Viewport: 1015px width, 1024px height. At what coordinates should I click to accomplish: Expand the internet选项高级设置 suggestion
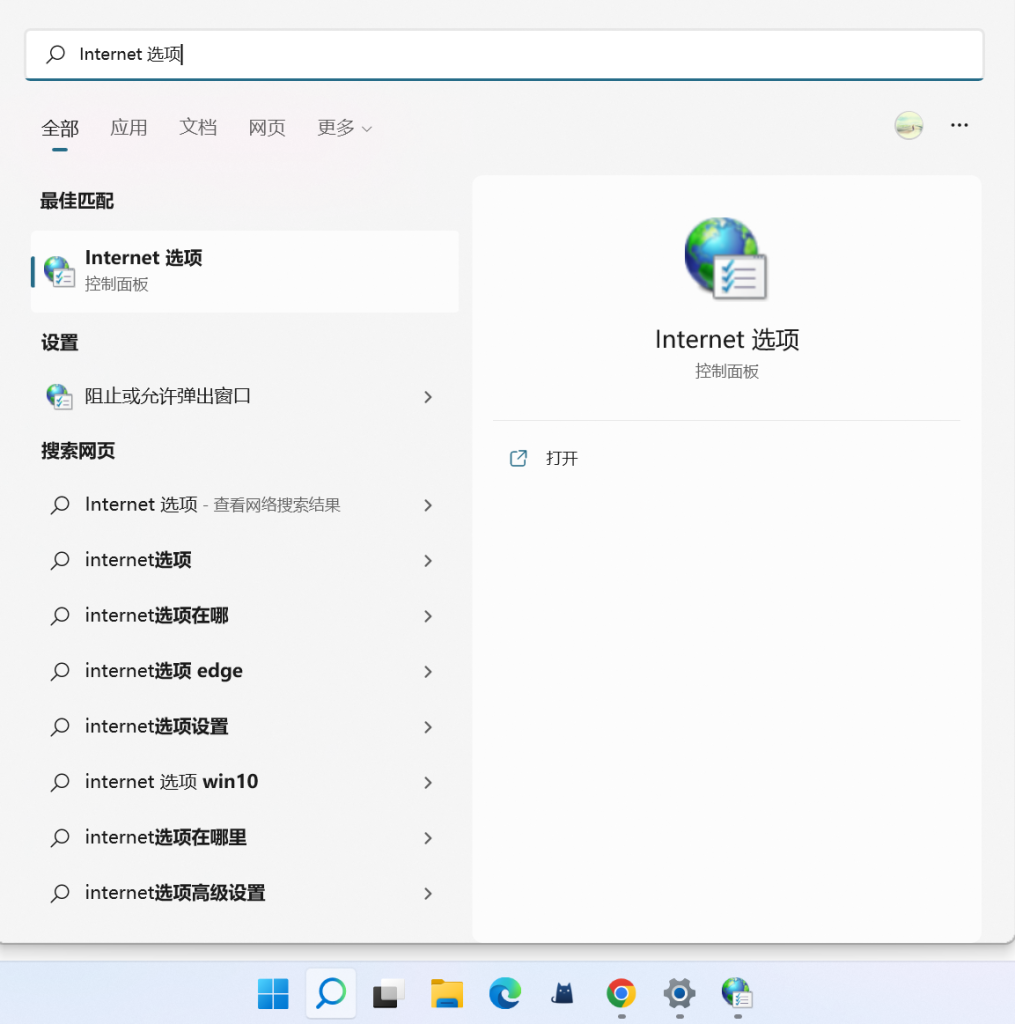click(x=428, y=893)
